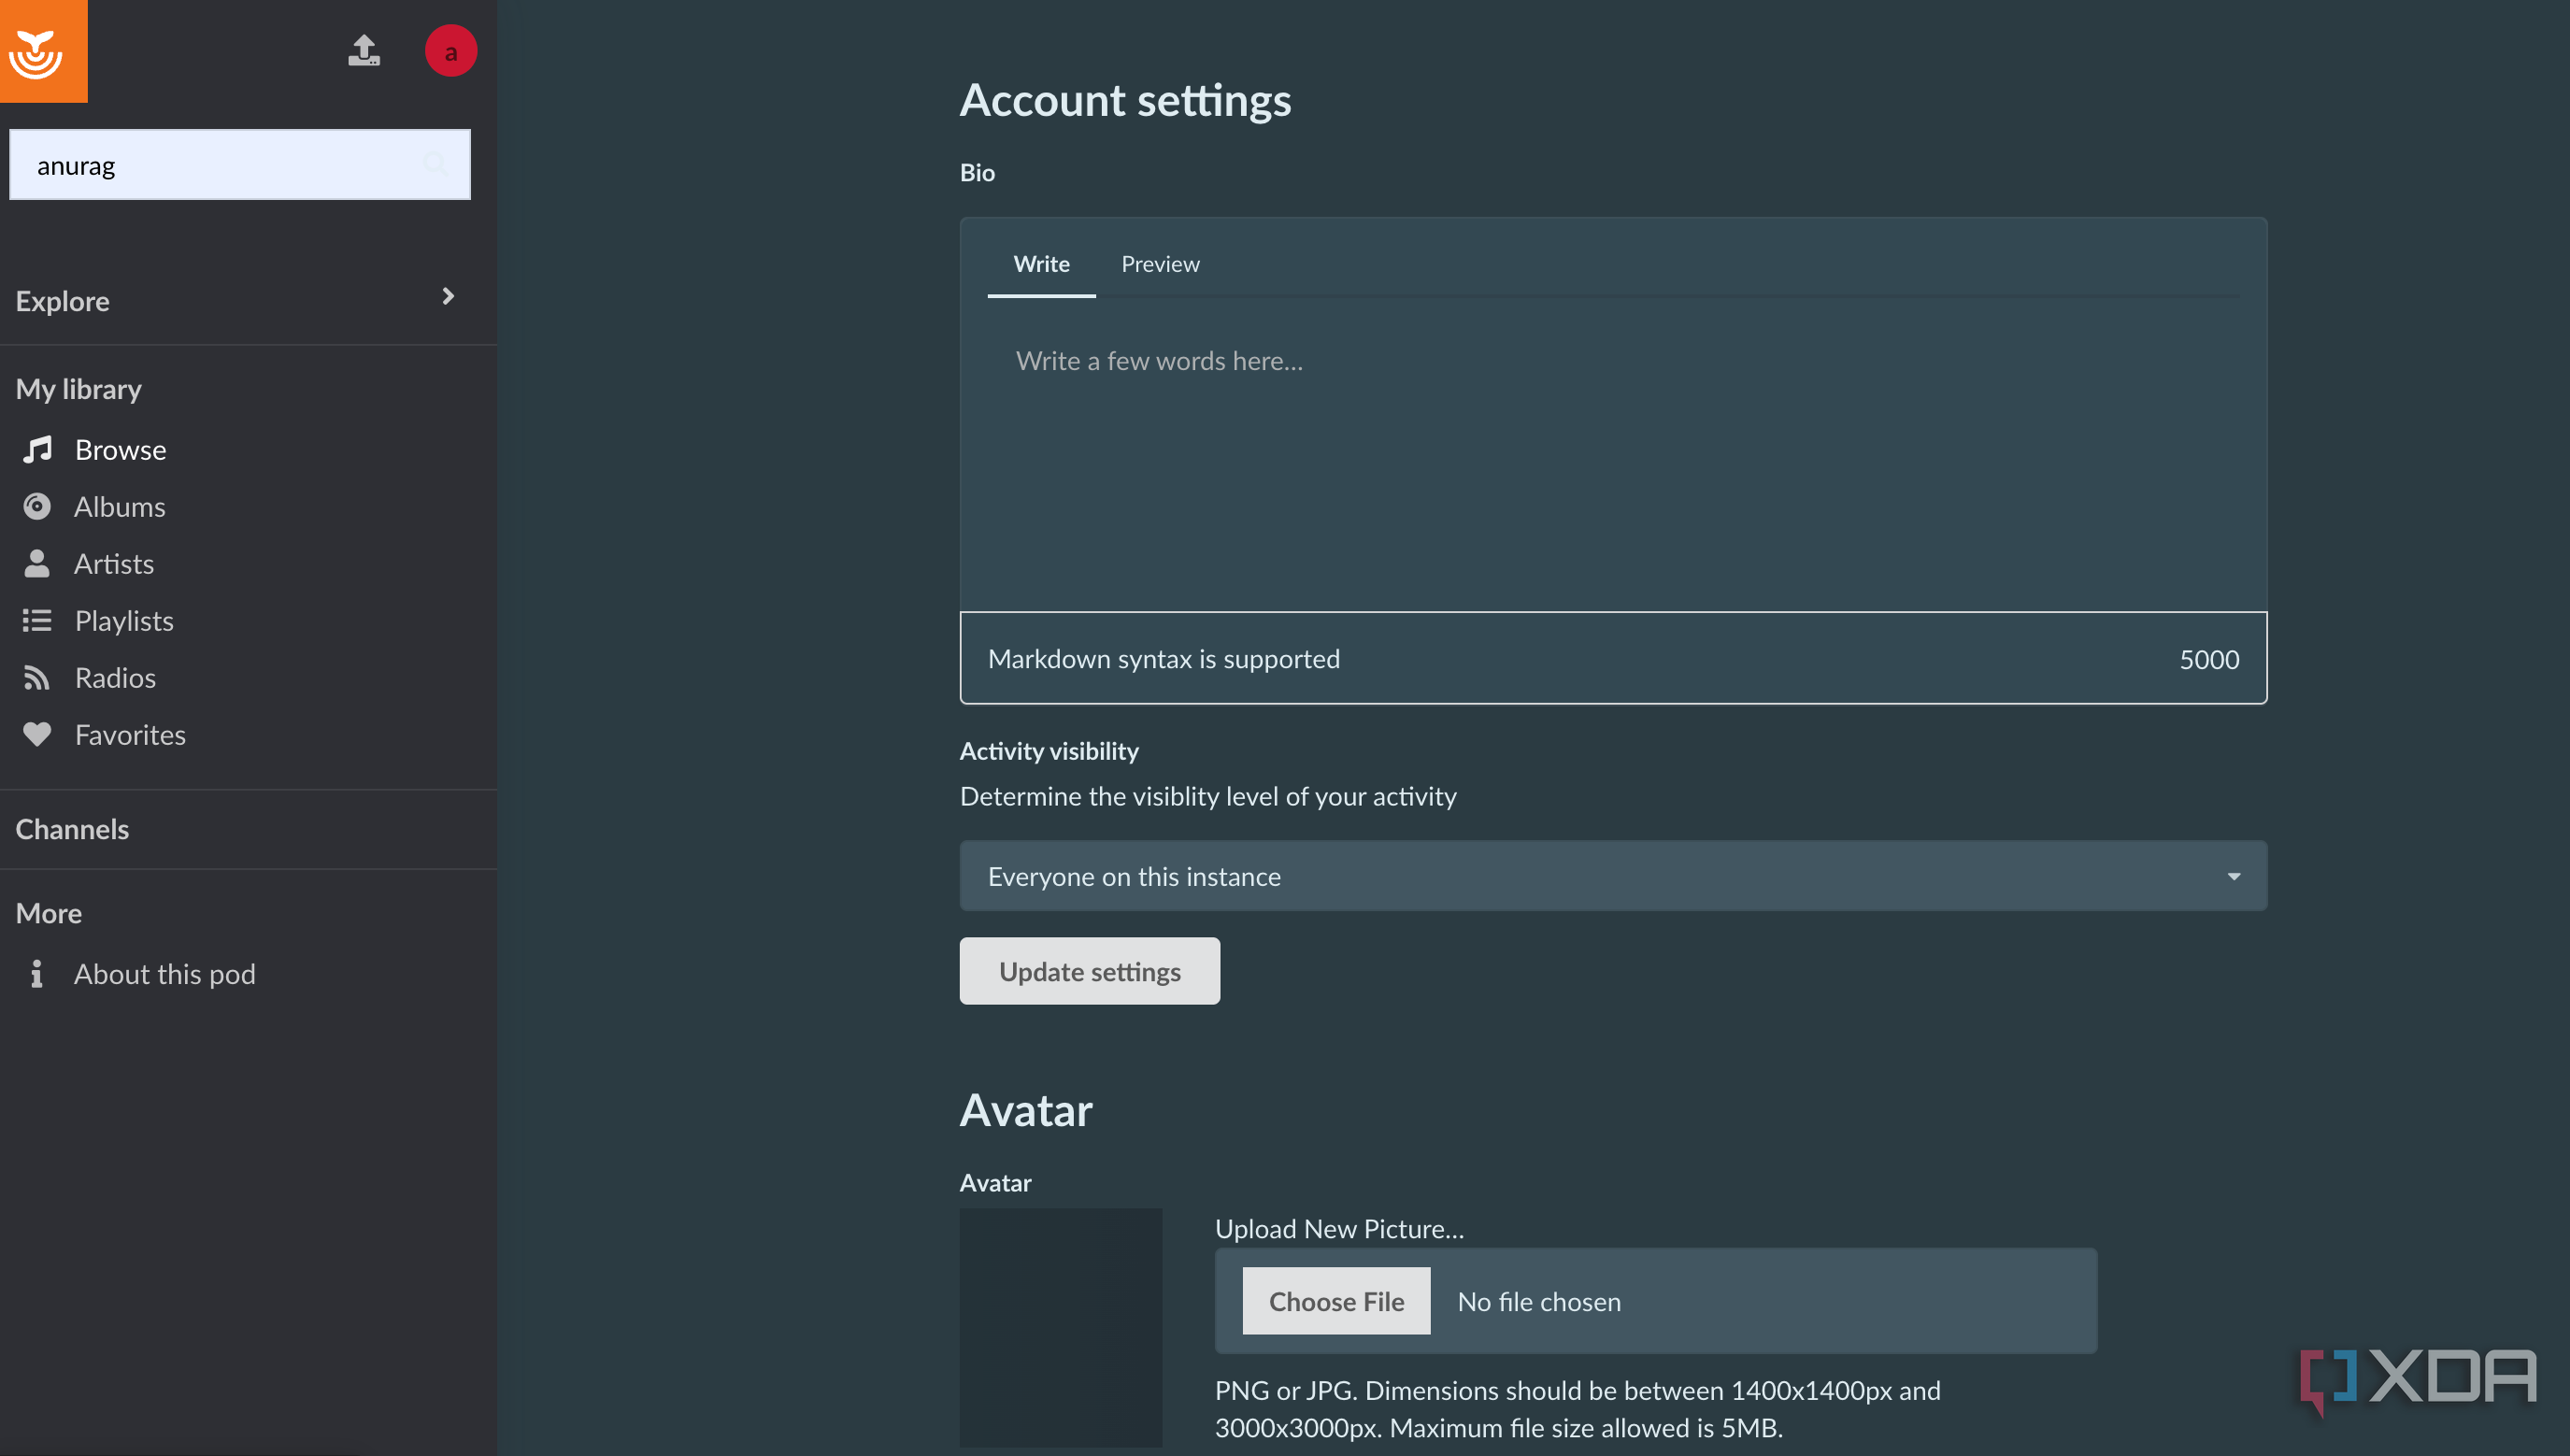Click the list icon beside Playlists
This screenshot has width=2570, height=1456.
[37, 620]
